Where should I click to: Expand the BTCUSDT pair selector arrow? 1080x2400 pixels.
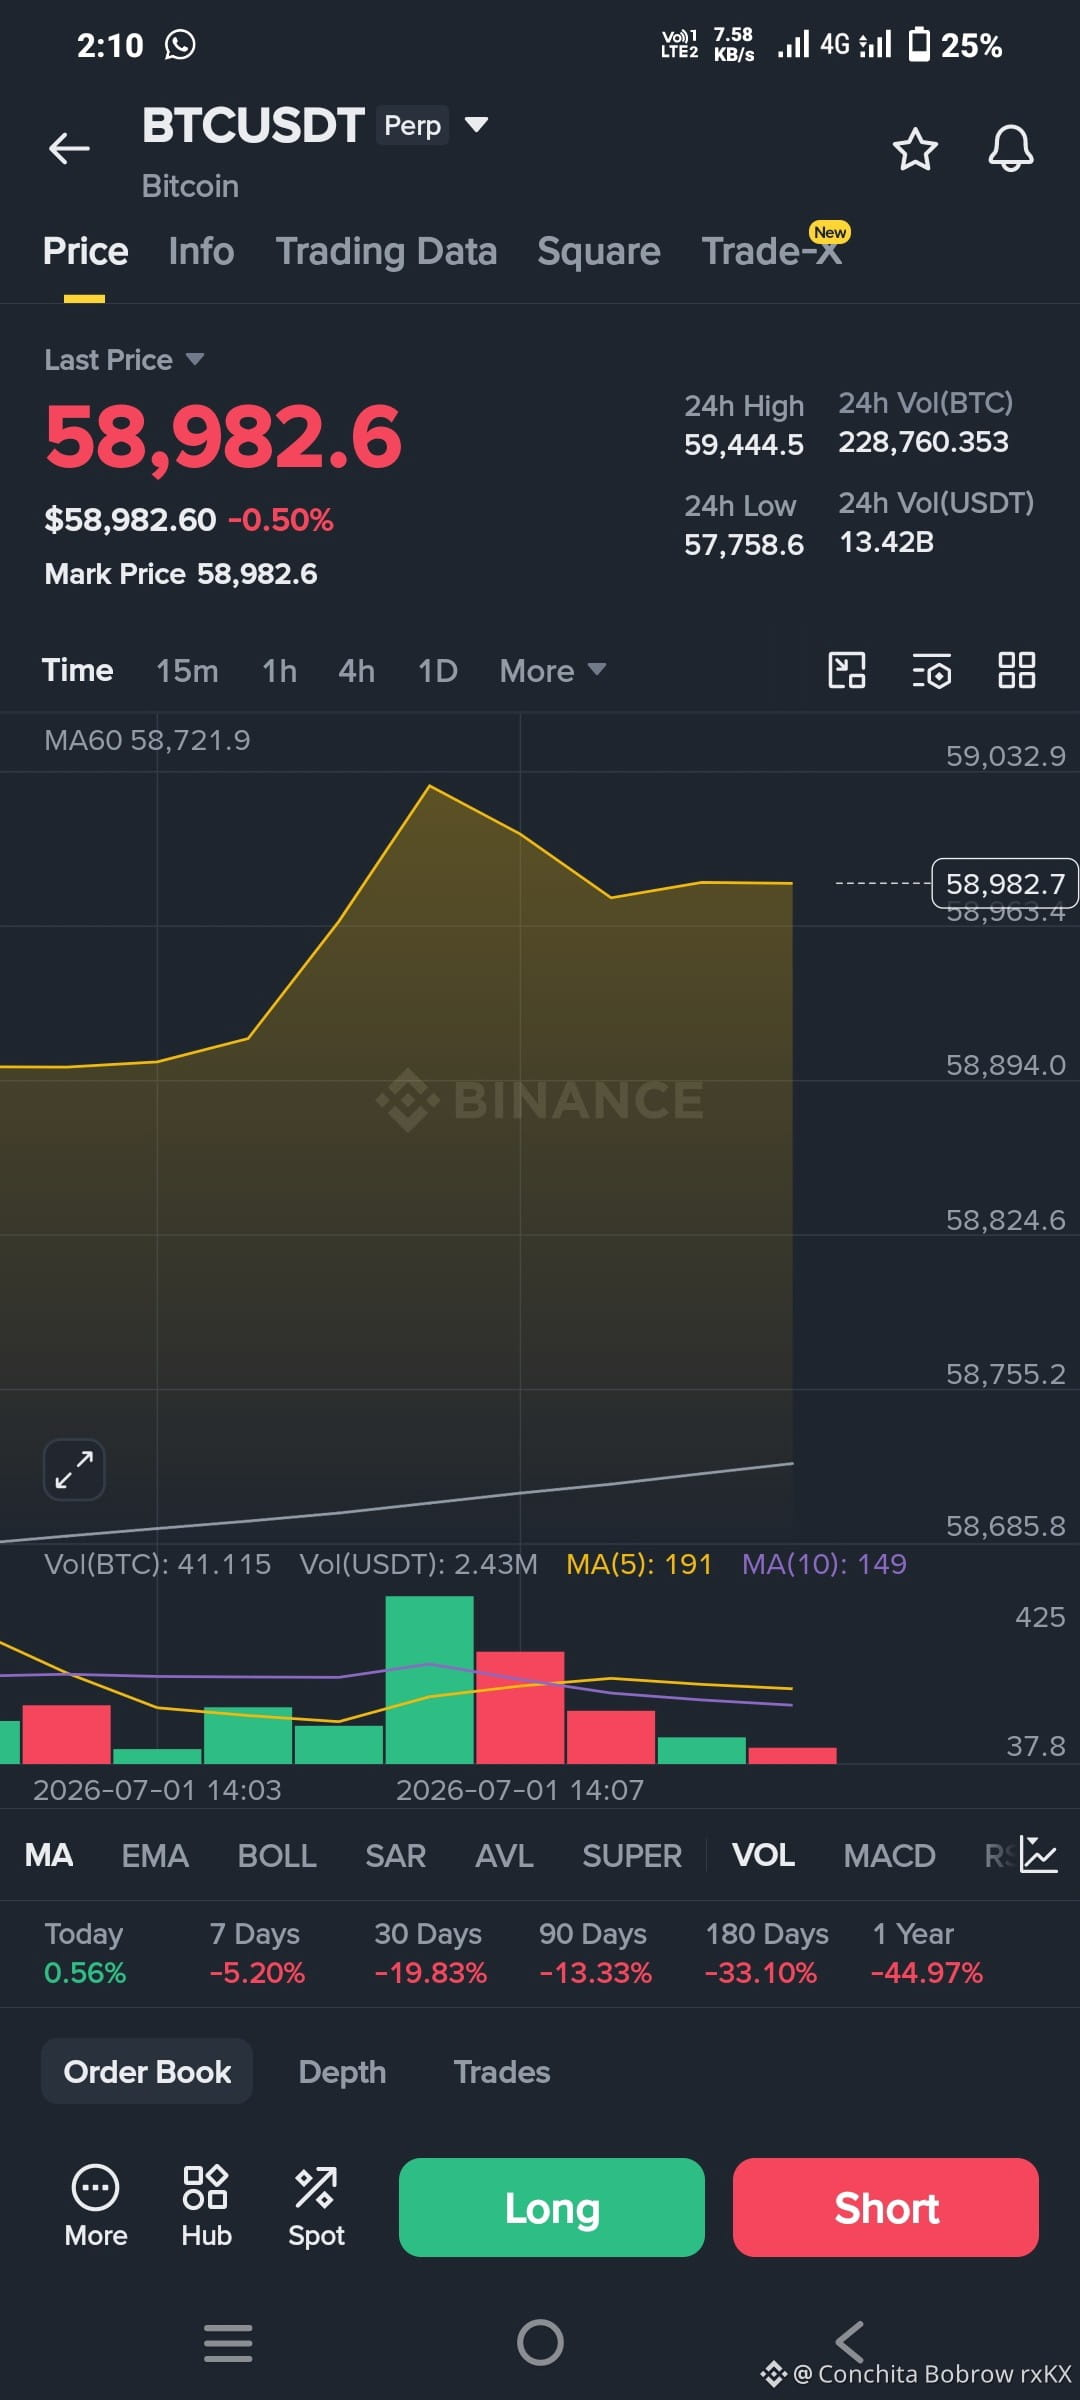click(477, 125)
